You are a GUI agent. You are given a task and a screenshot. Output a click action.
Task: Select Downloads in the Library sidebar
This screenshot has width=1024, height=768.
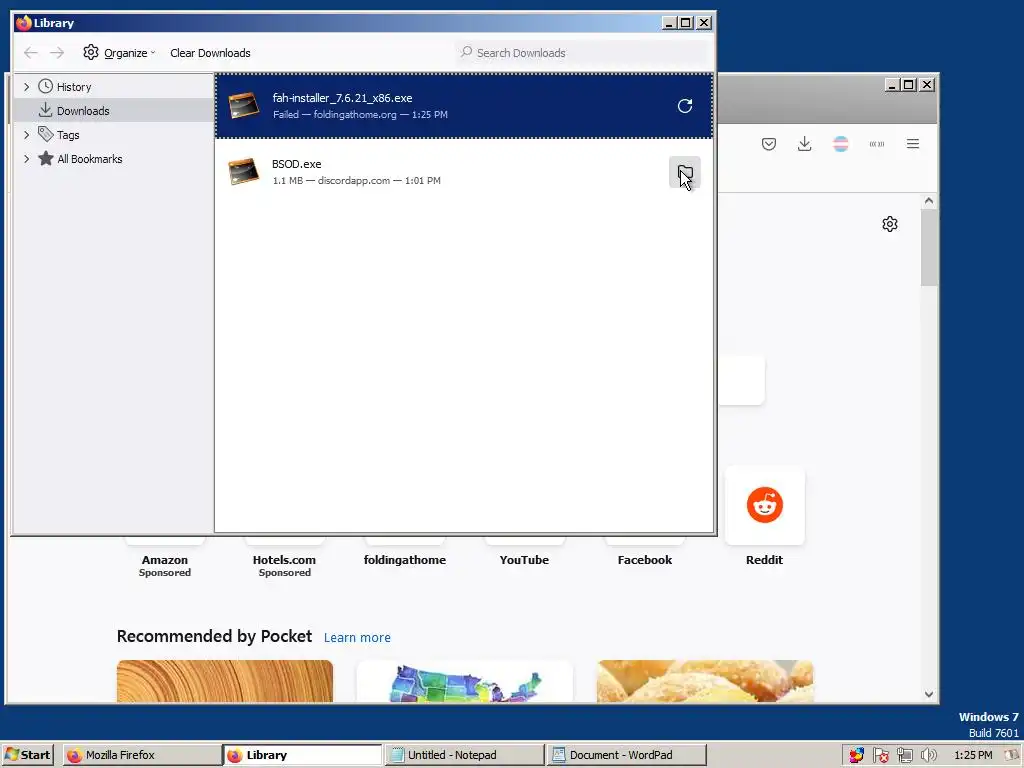(113, 110)
